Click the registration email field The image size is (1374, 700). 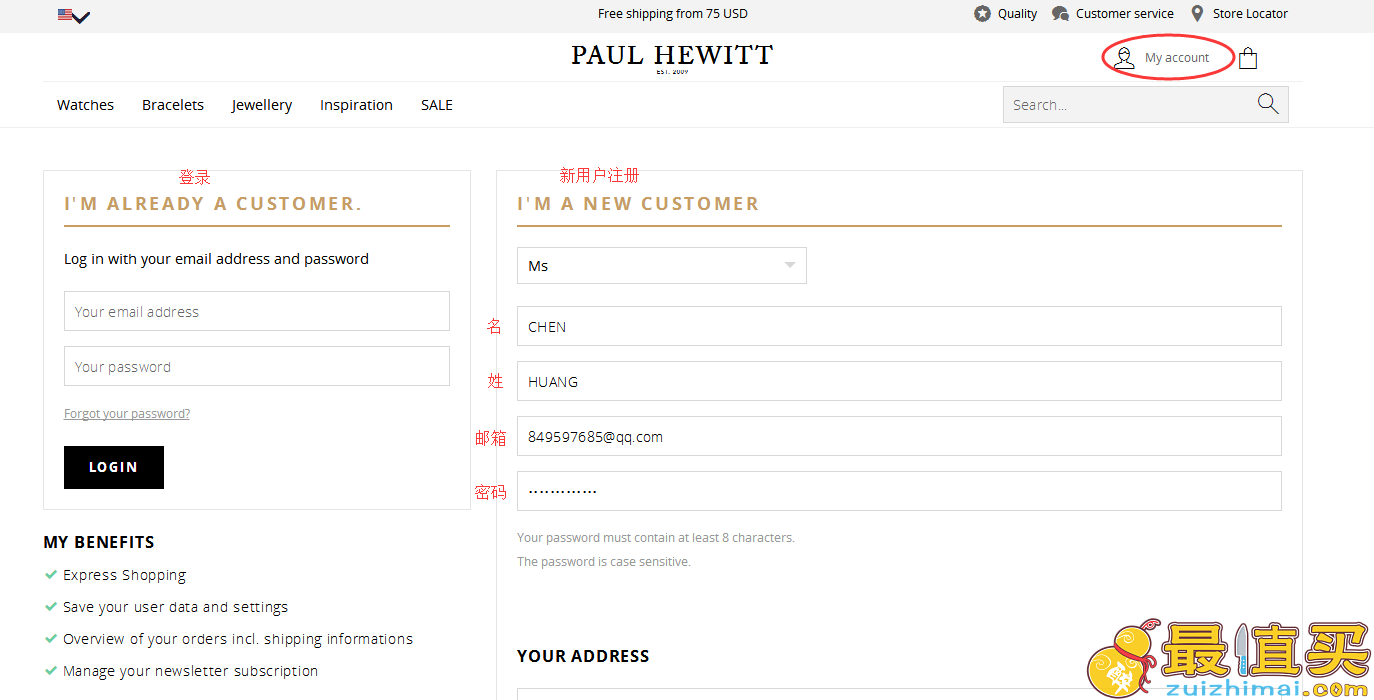(x=899, y=436)
